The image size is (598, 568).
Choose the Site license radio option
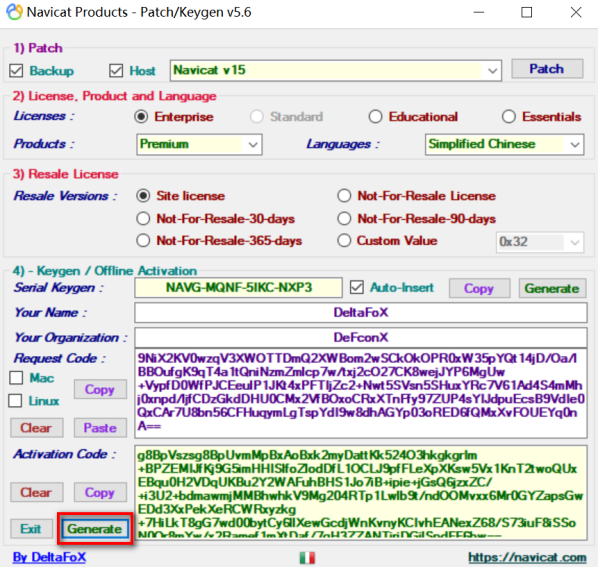point(143,196)
